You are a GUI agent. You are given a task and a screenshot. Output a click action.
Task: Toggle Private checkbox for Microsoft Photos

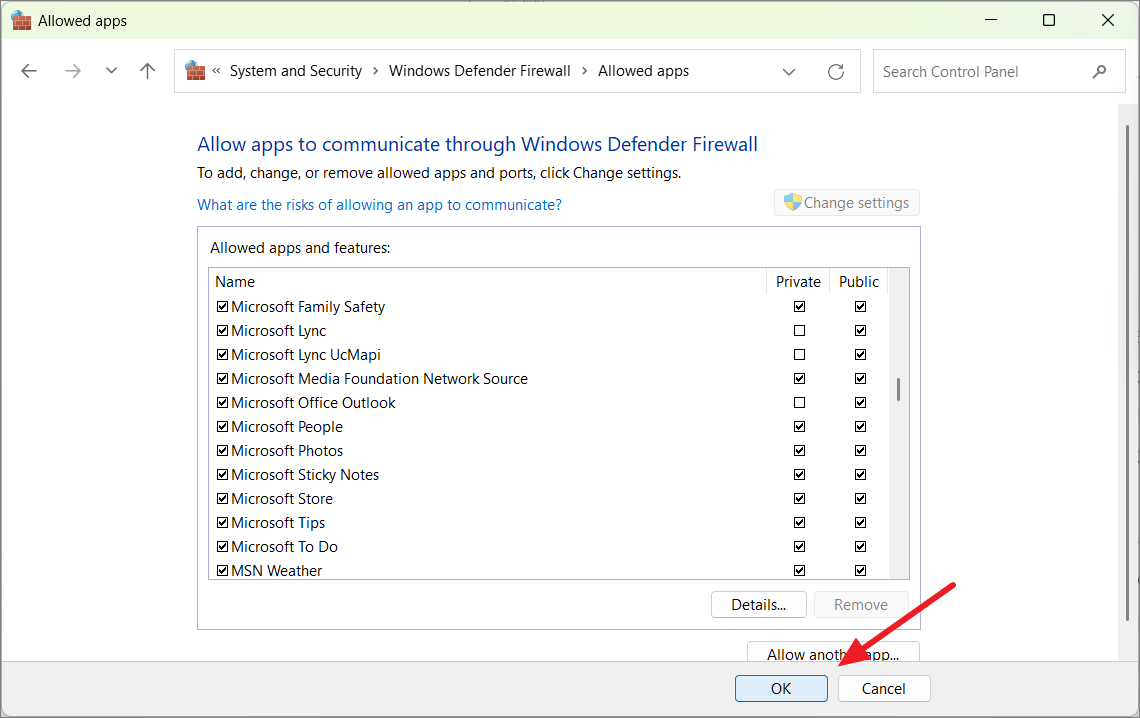[x=800, y=451]
